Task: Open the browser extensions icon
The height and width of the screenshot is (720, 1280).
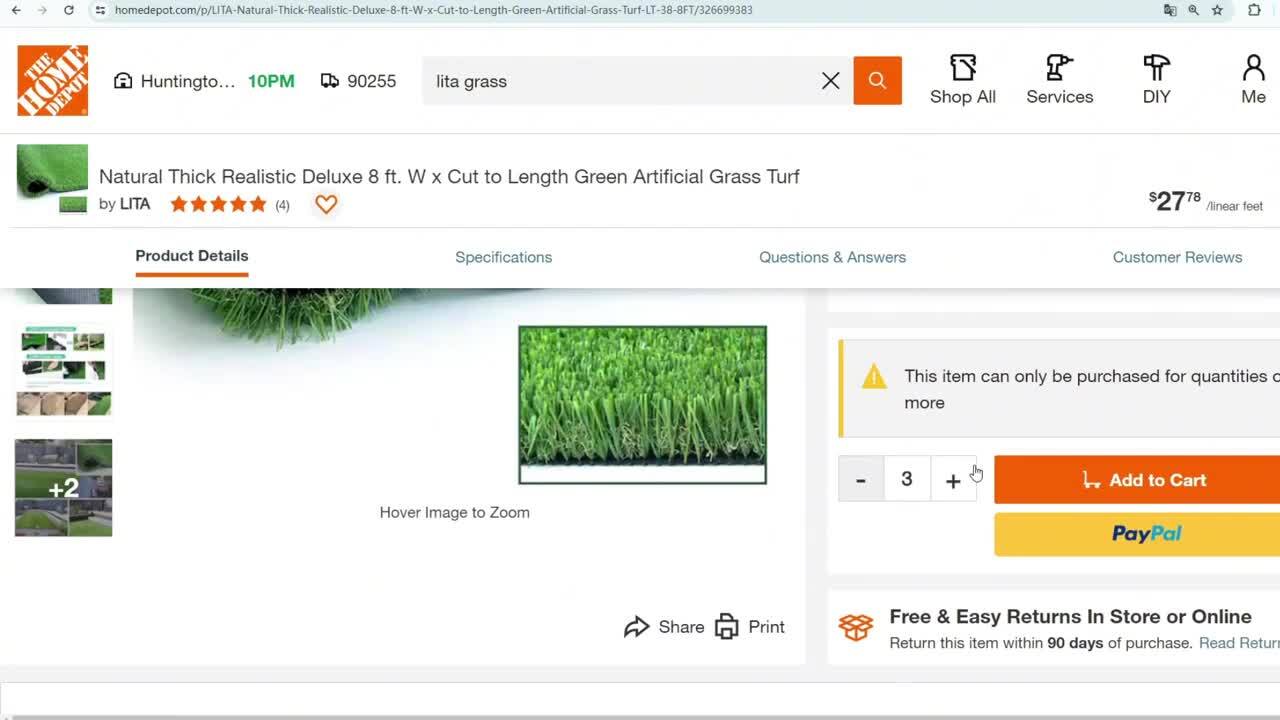Action: (x=1254, y=10)
